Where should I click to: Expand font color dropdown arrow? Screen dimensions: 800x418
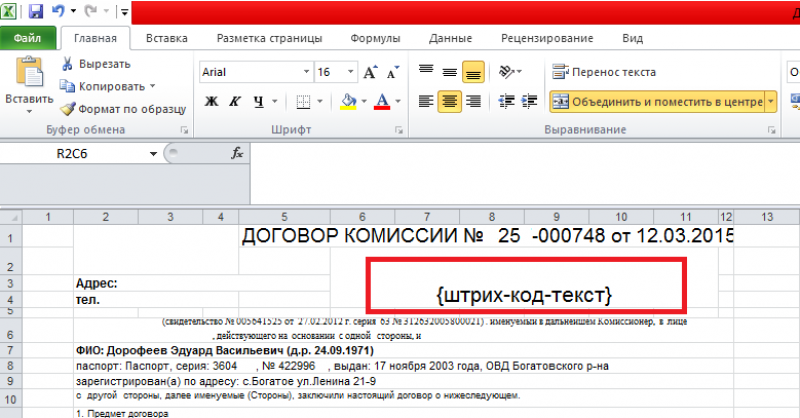tap(398, 101)
